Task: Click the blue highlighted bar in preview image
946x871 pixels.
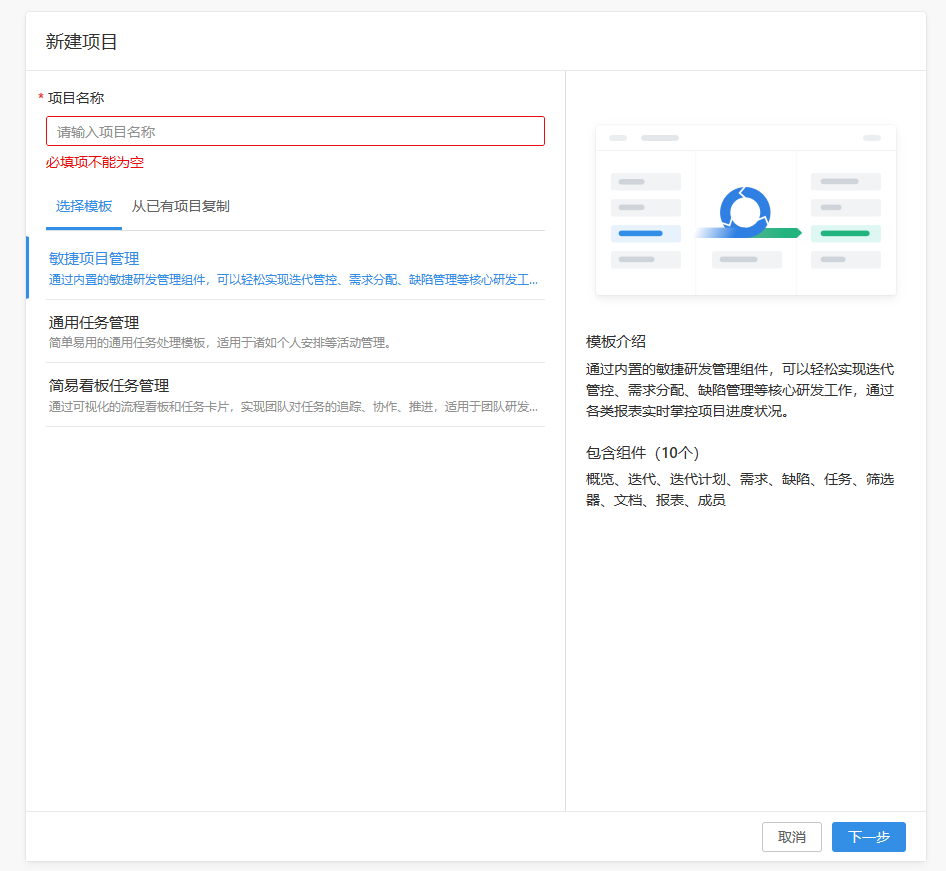Action: click(640, 233)
